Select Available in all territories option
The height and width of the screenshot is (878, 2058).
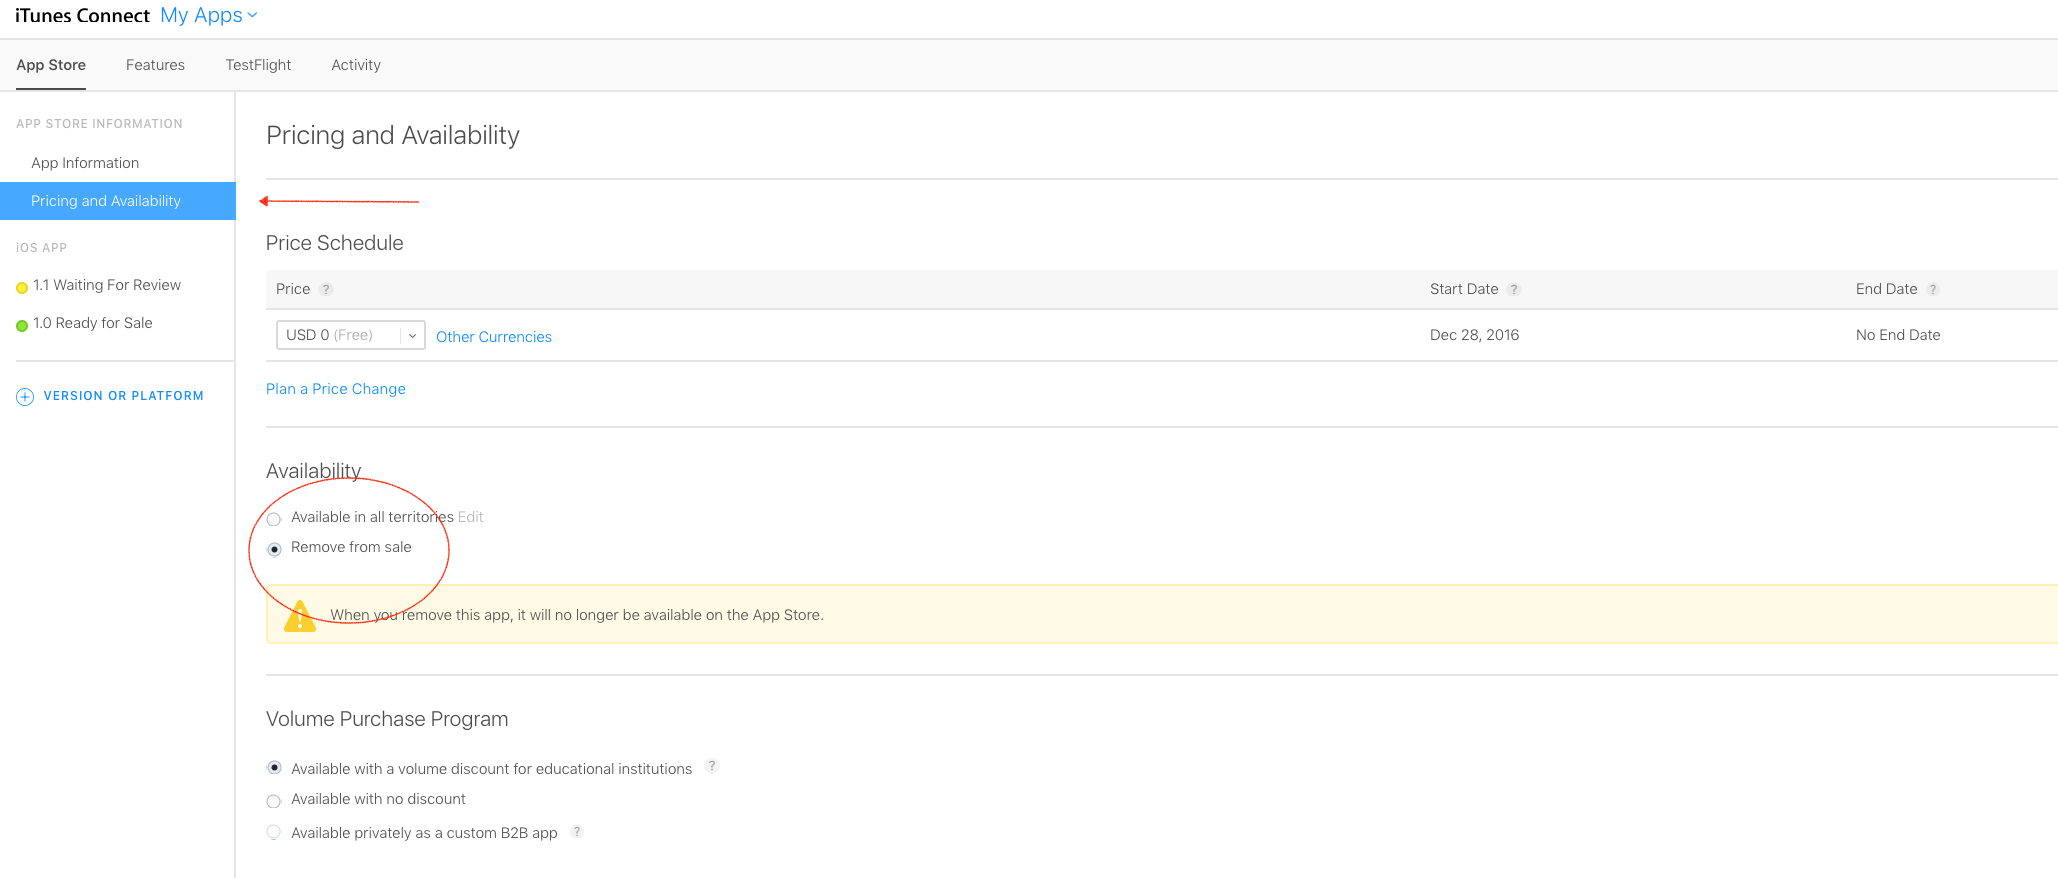[x=274, y=519]
